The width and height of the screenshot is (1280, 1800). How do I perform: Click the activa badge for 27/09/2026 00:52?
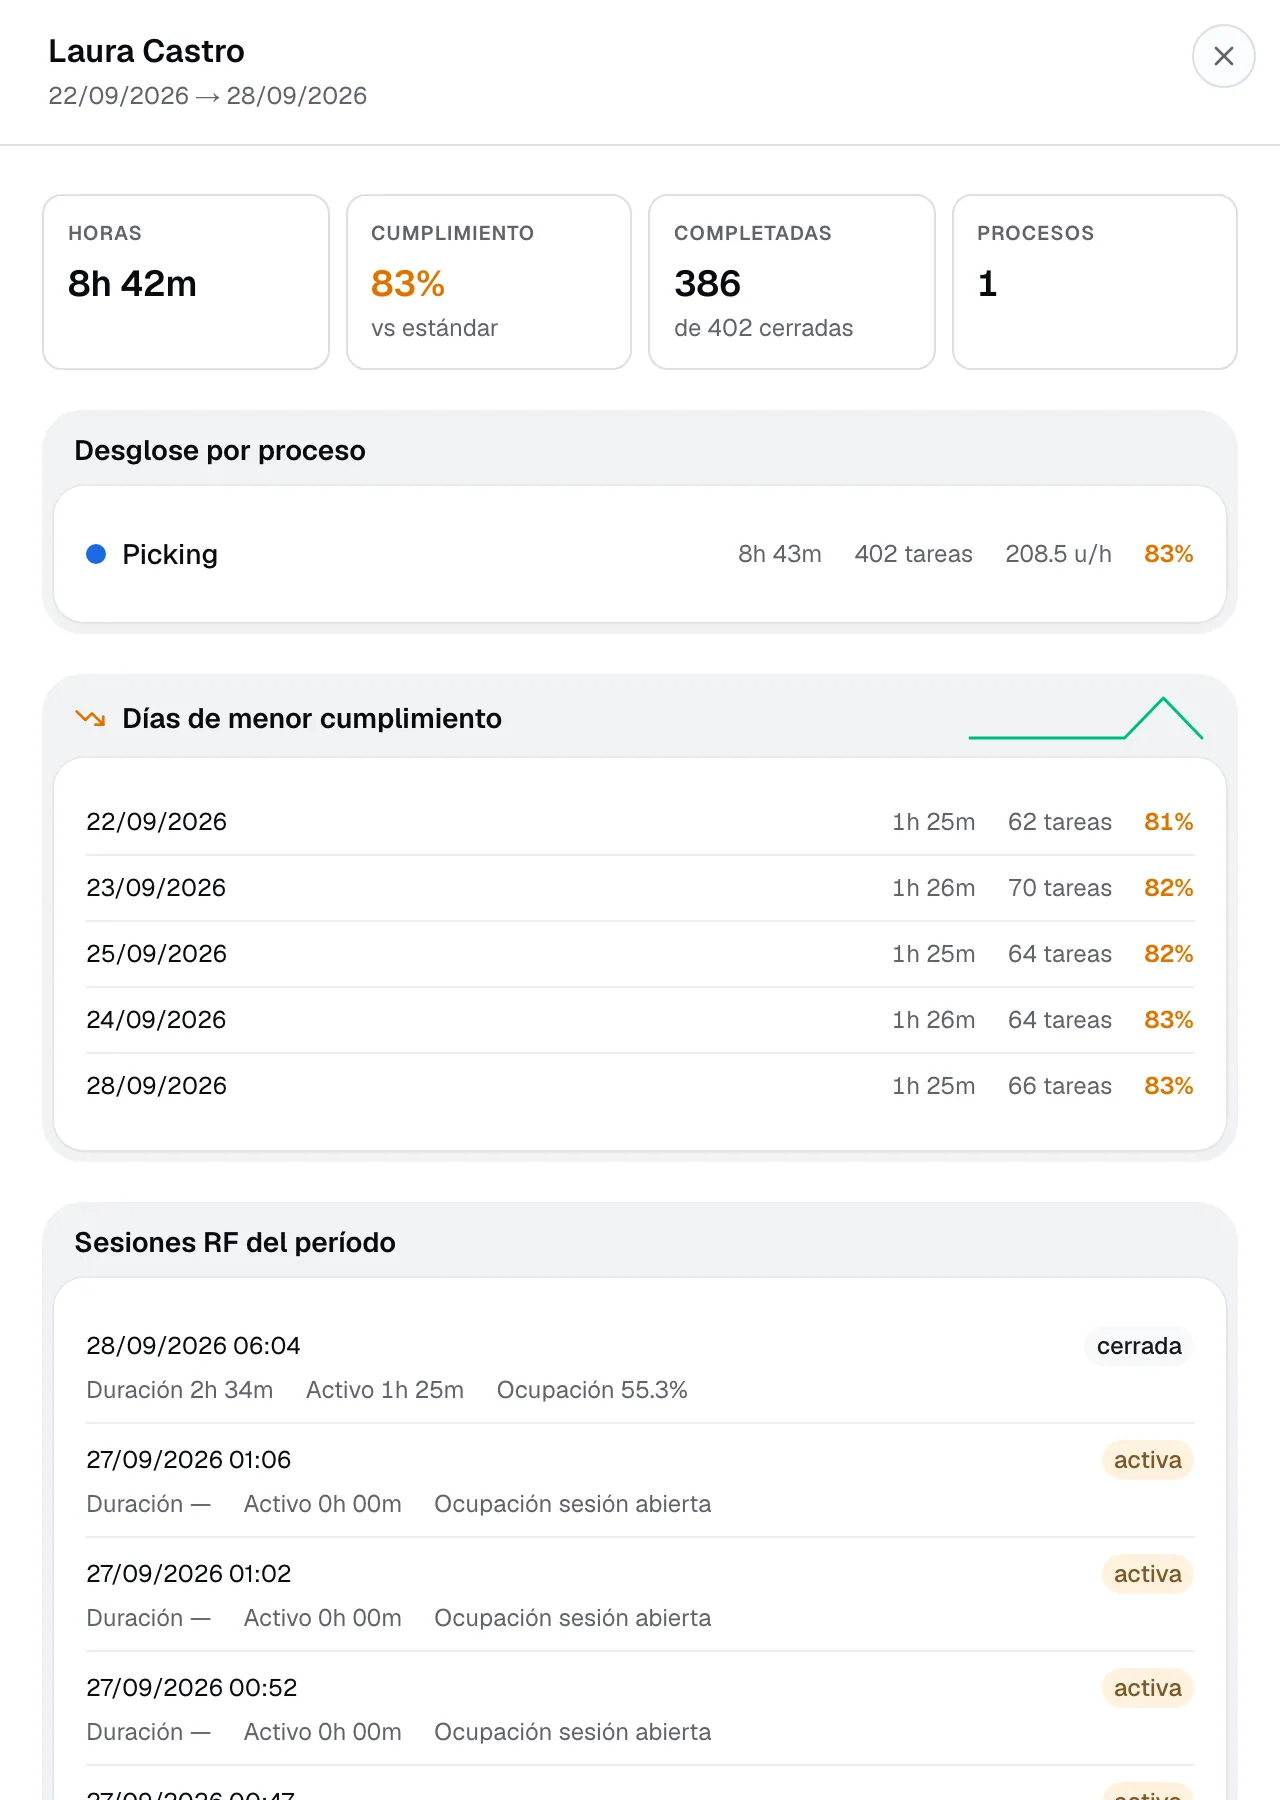point(1148,1688)
